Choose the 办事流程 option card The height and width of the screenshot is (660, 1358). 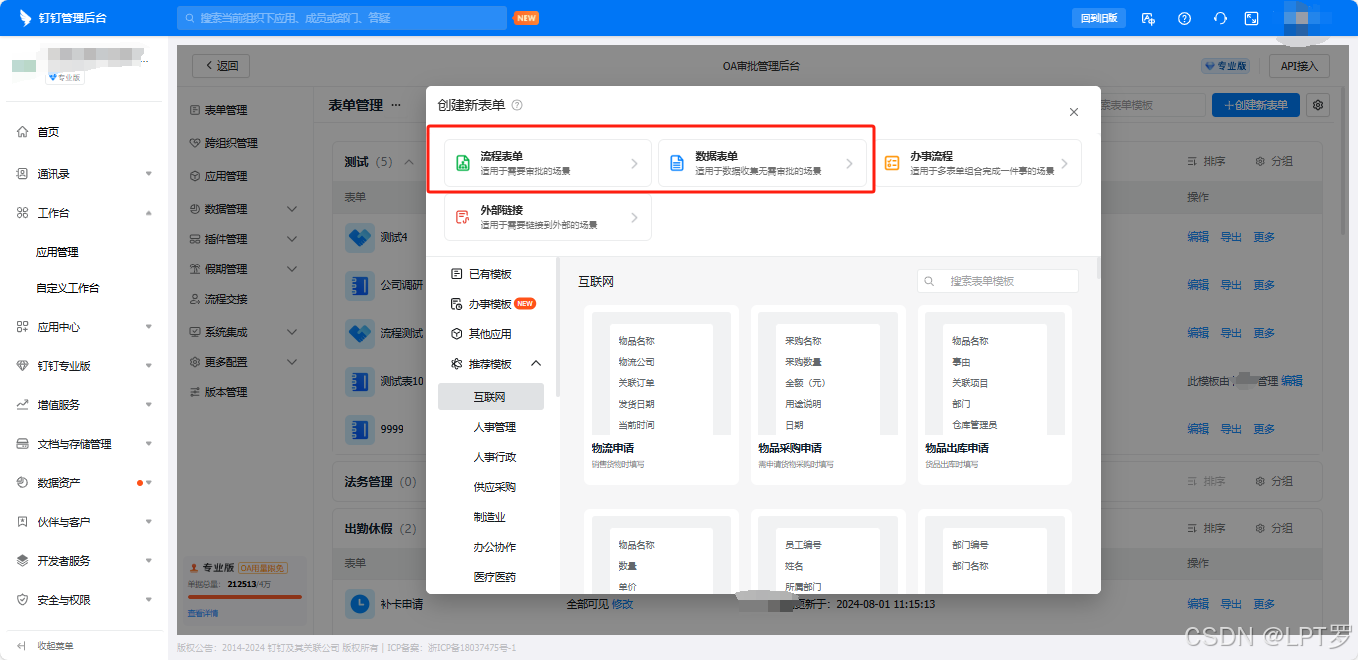pos(978,163)
